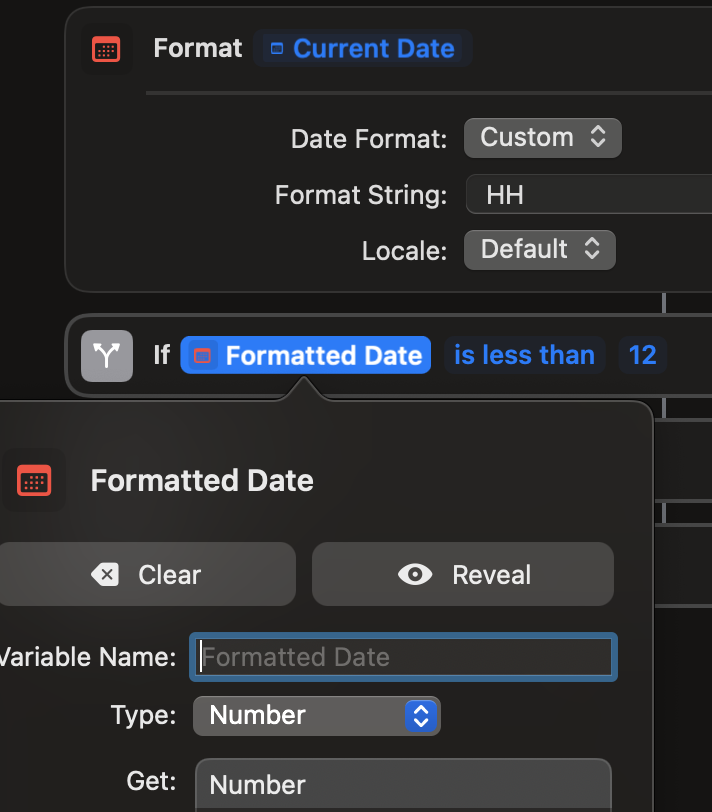Click the branching If action icon
Screen dimensions: 712x812
[x=106, y=356]
